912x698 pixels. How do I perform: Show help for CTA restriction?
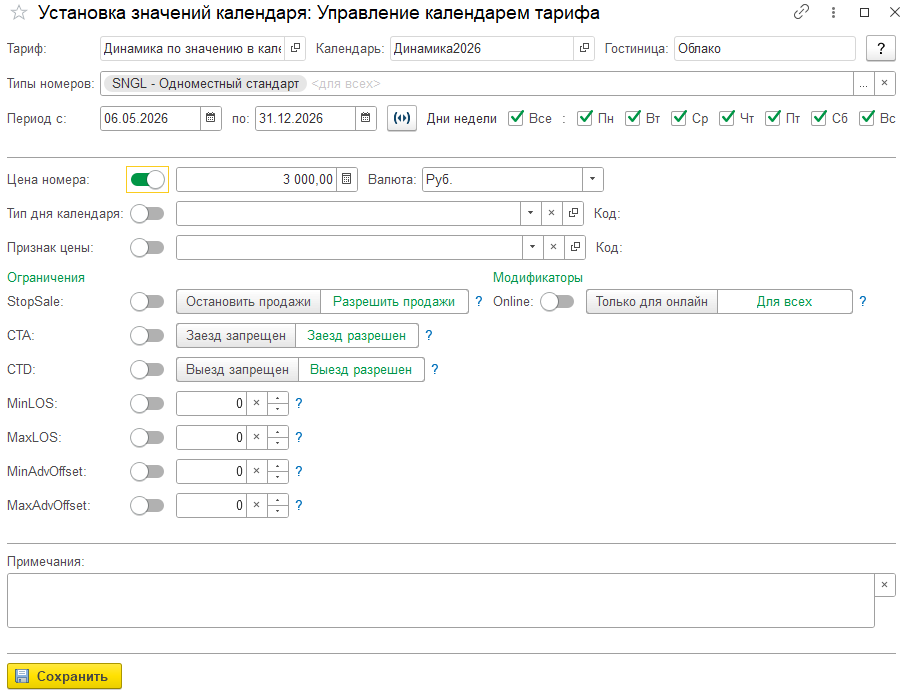pyautogui.click(x=429, y=335)
